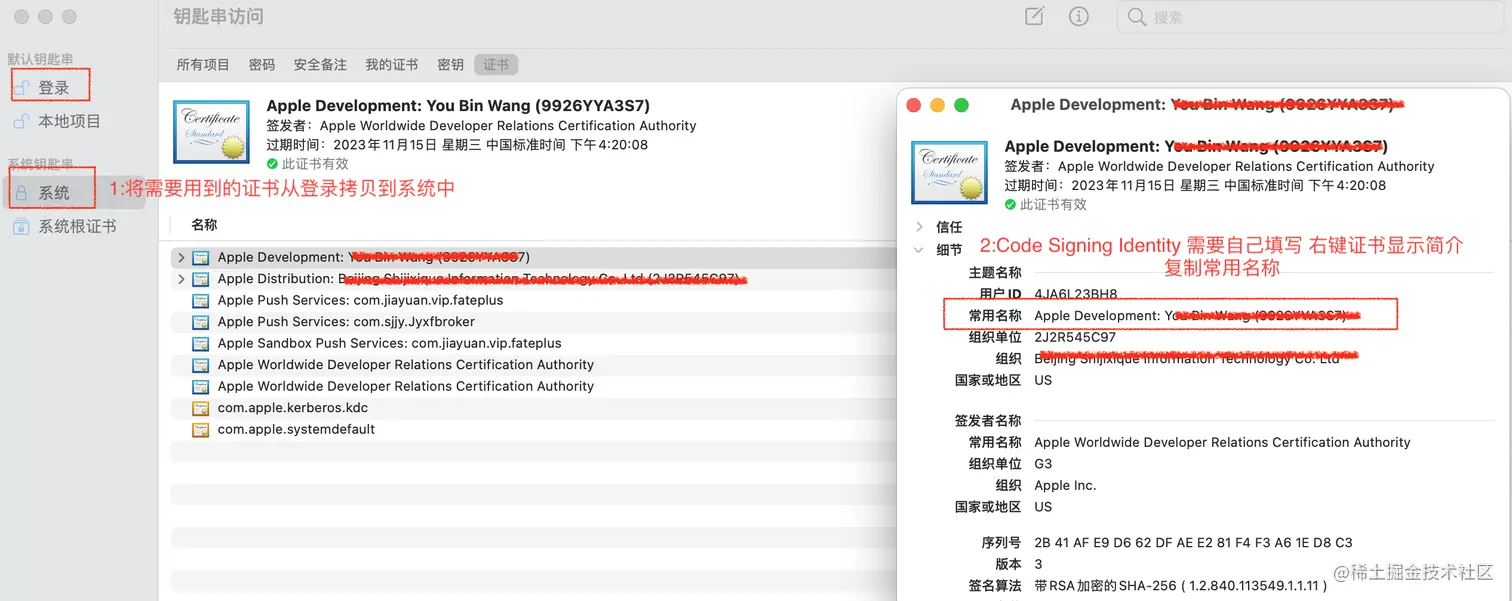Viewport: 1512px width, 601px height.
Task: Click the 用户 ID value 4JA6L23BH8
Action: [x=1076, y=294]
